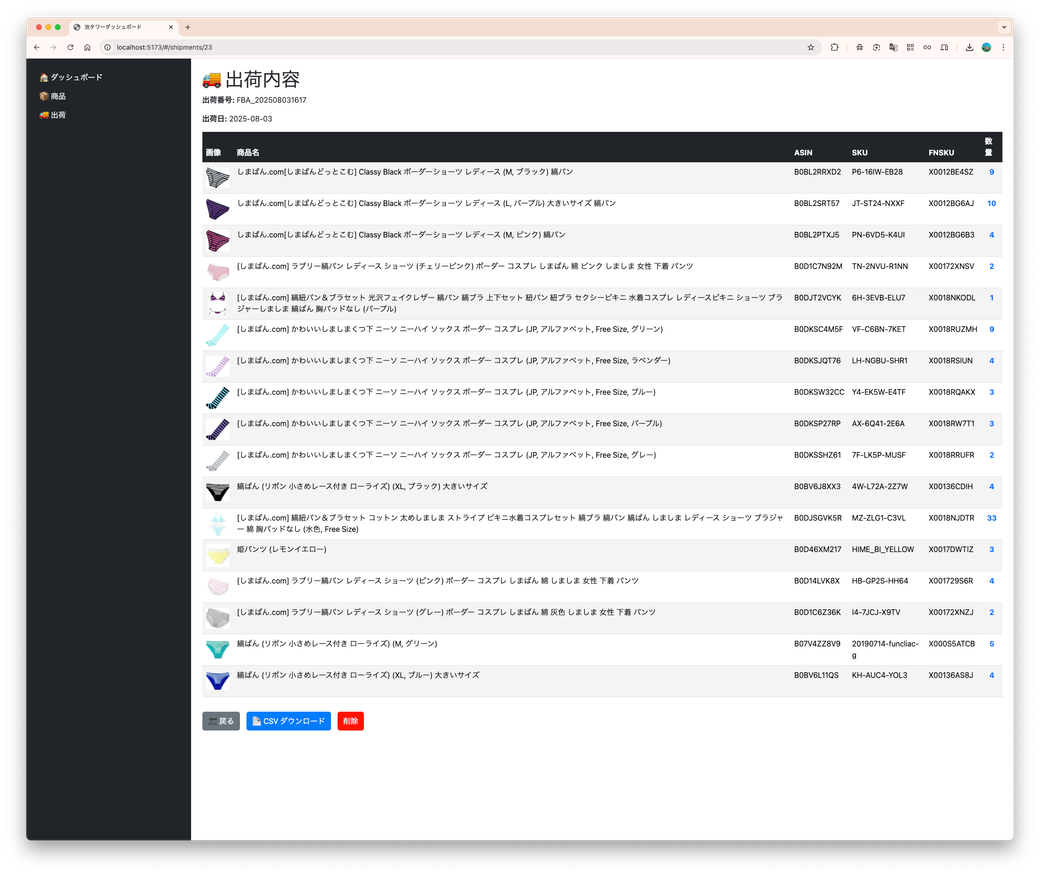Click the 戻る back button

[221, 721]
